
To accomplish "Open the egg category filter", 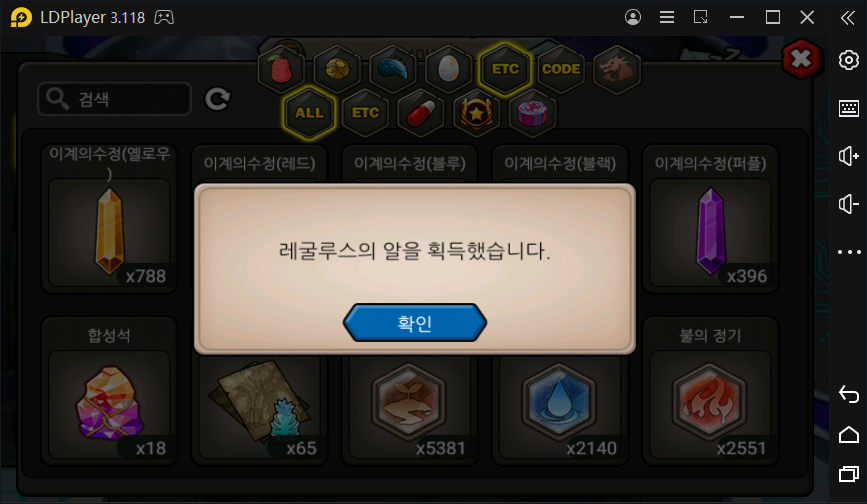I will [x=448, y=69].
